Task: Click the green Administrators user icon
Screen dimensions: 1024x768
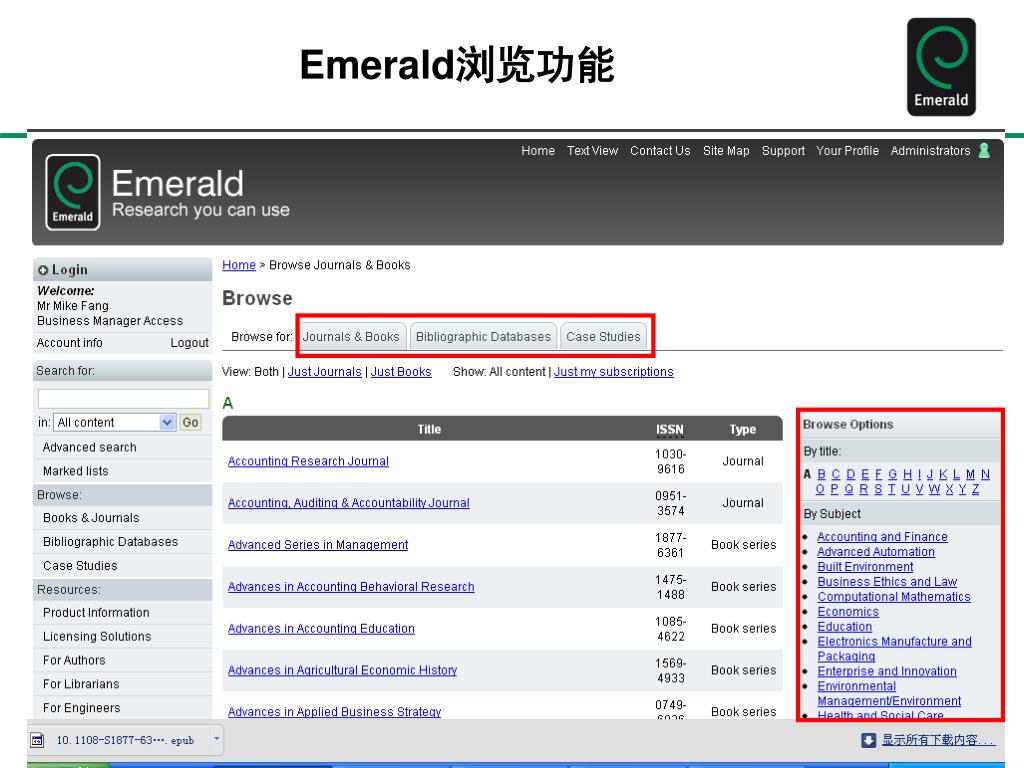Action: pos(984,151)
